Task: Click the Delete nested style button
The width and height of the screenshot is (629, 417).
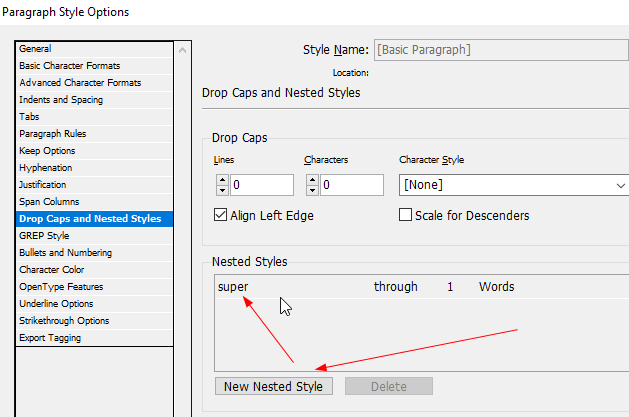Action: point(389,386)
